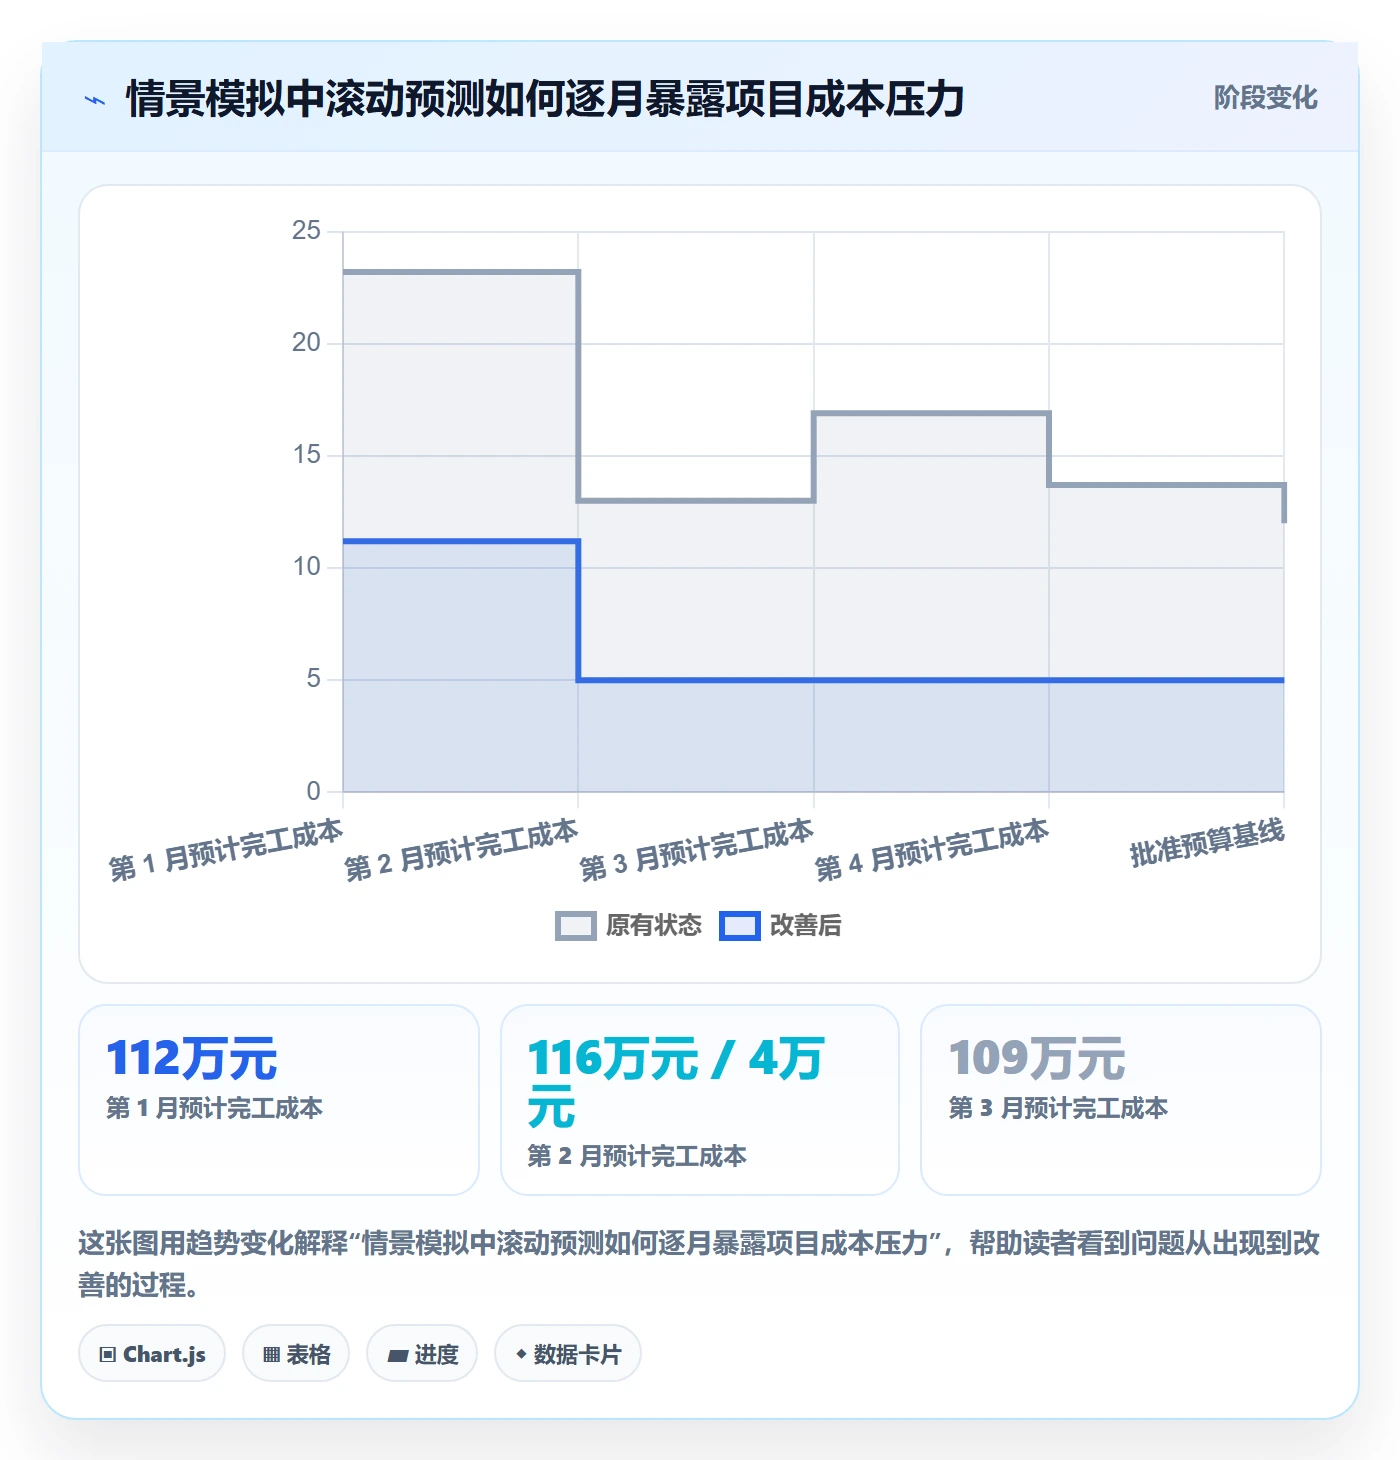Click the y-axis value 5

314,679
